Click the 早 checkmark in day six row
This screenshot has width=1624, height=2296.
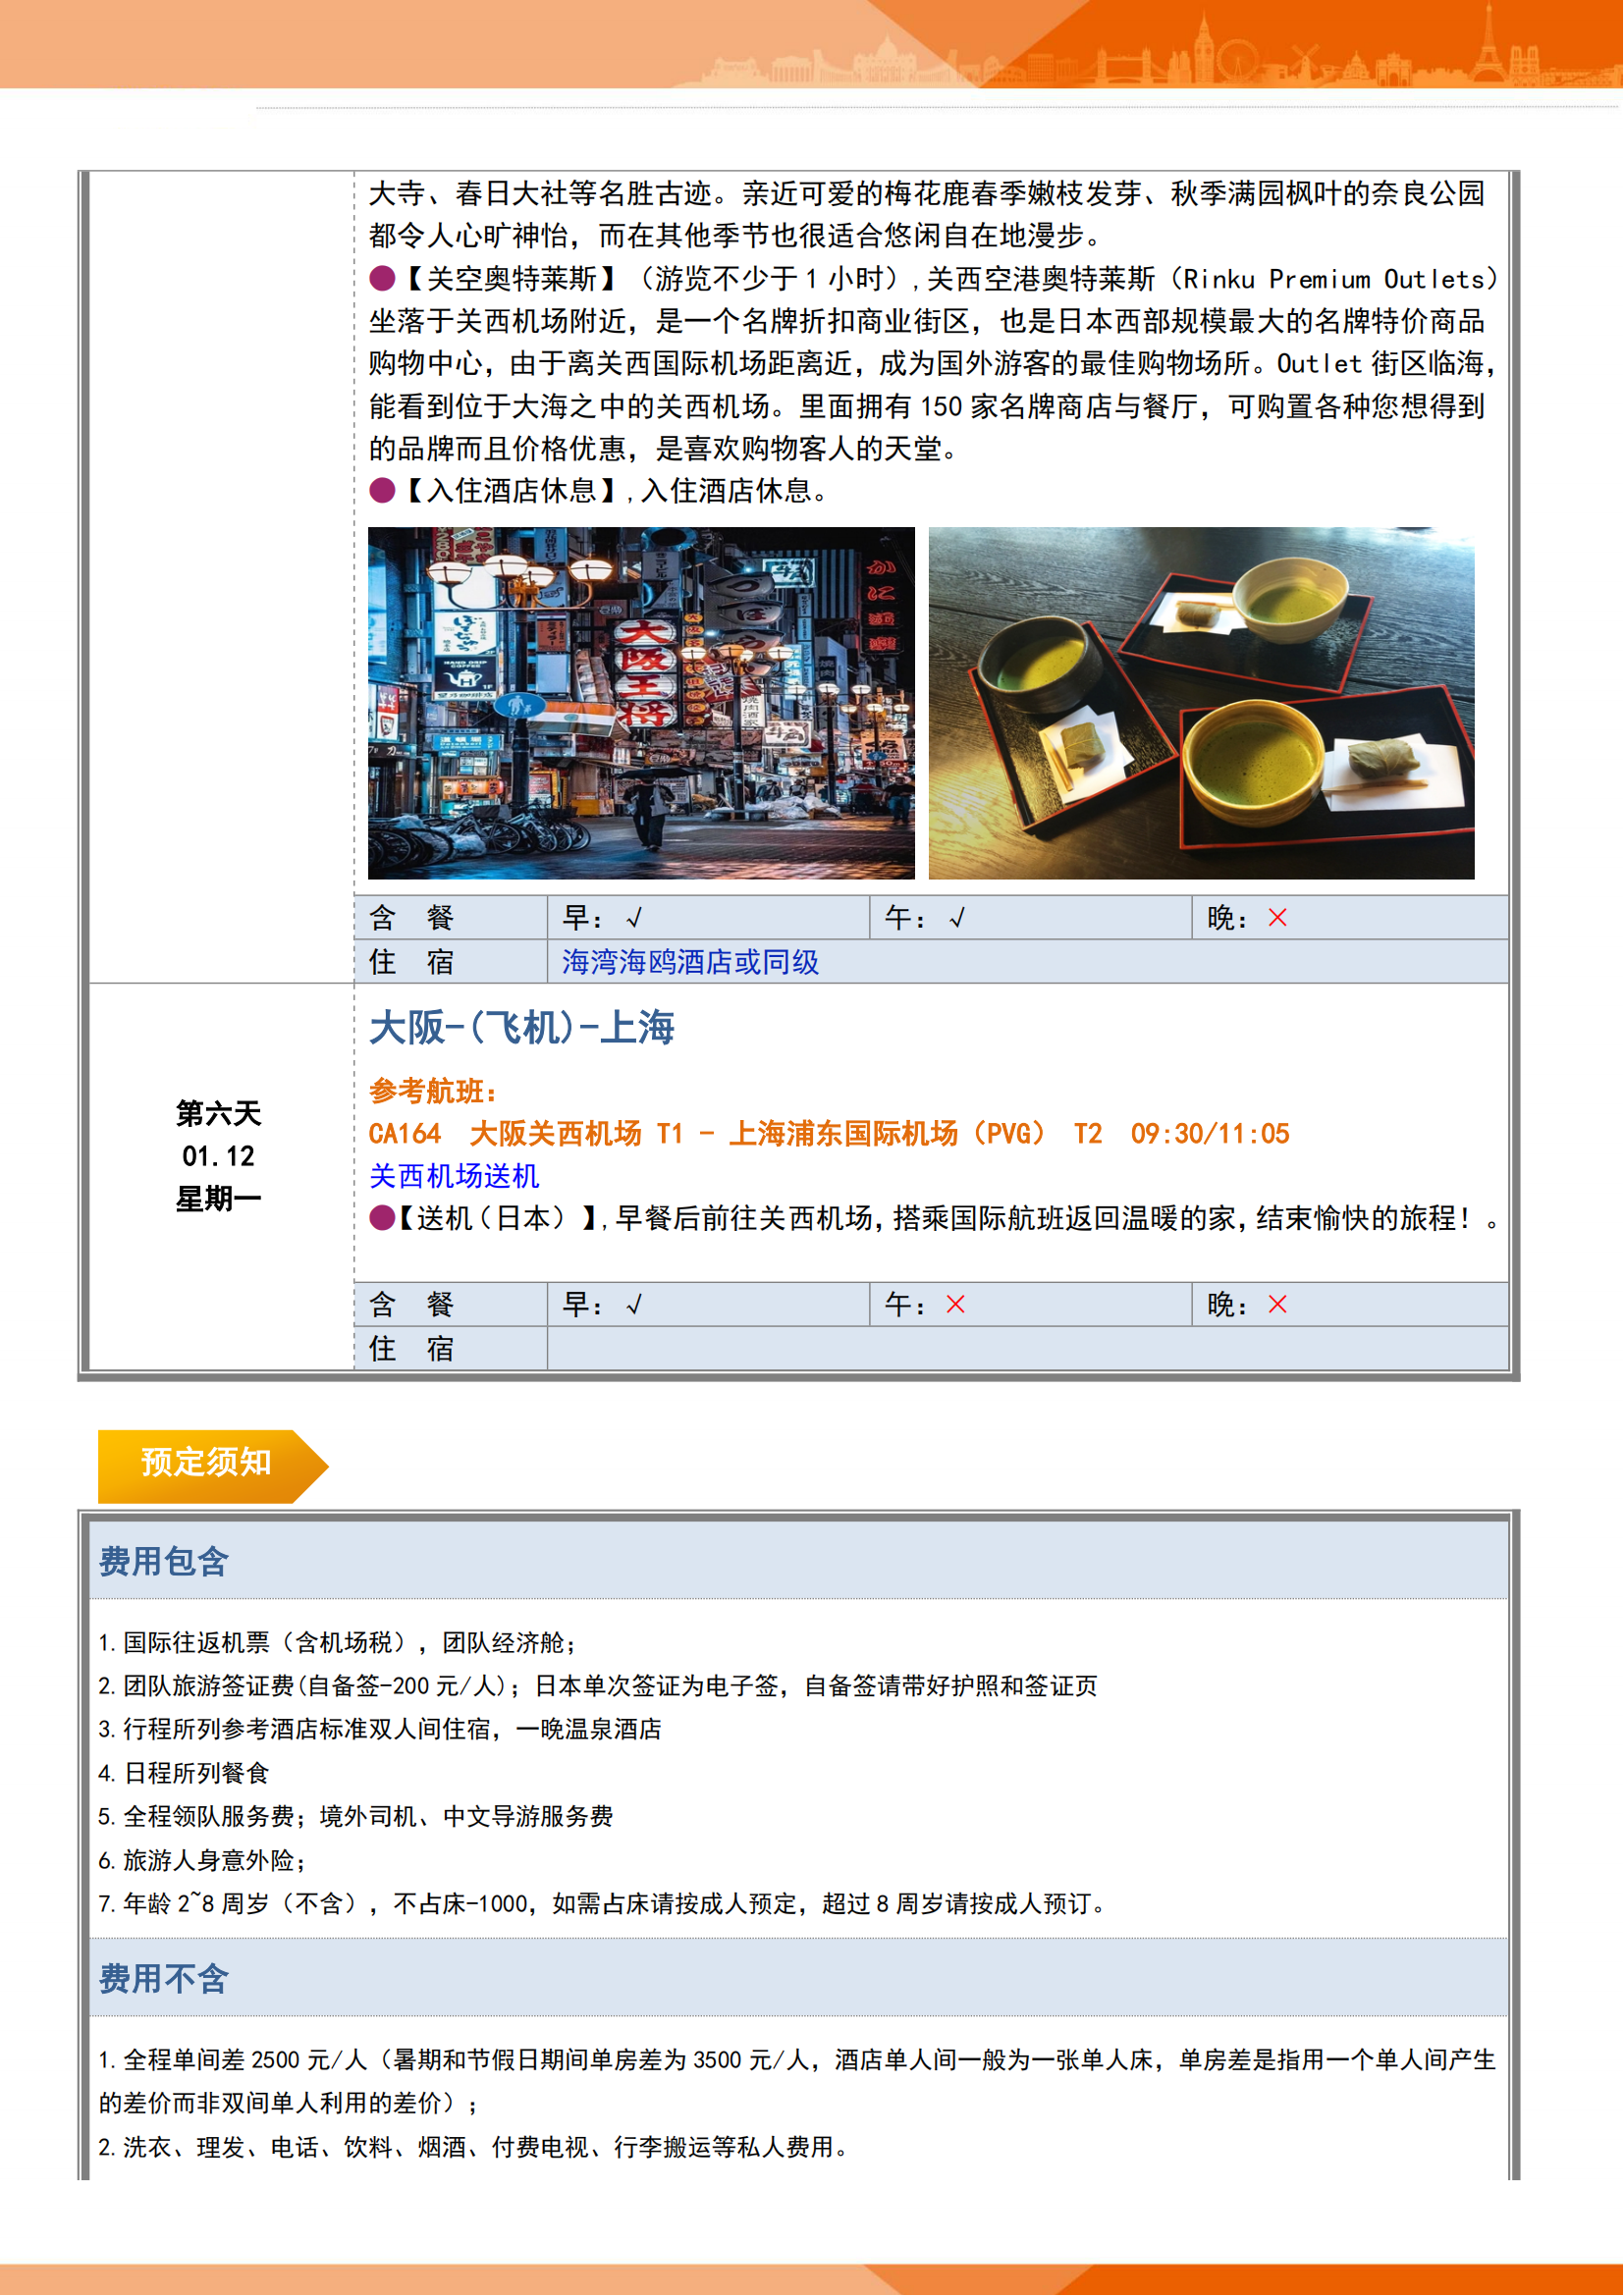(x=634, y=1305)
